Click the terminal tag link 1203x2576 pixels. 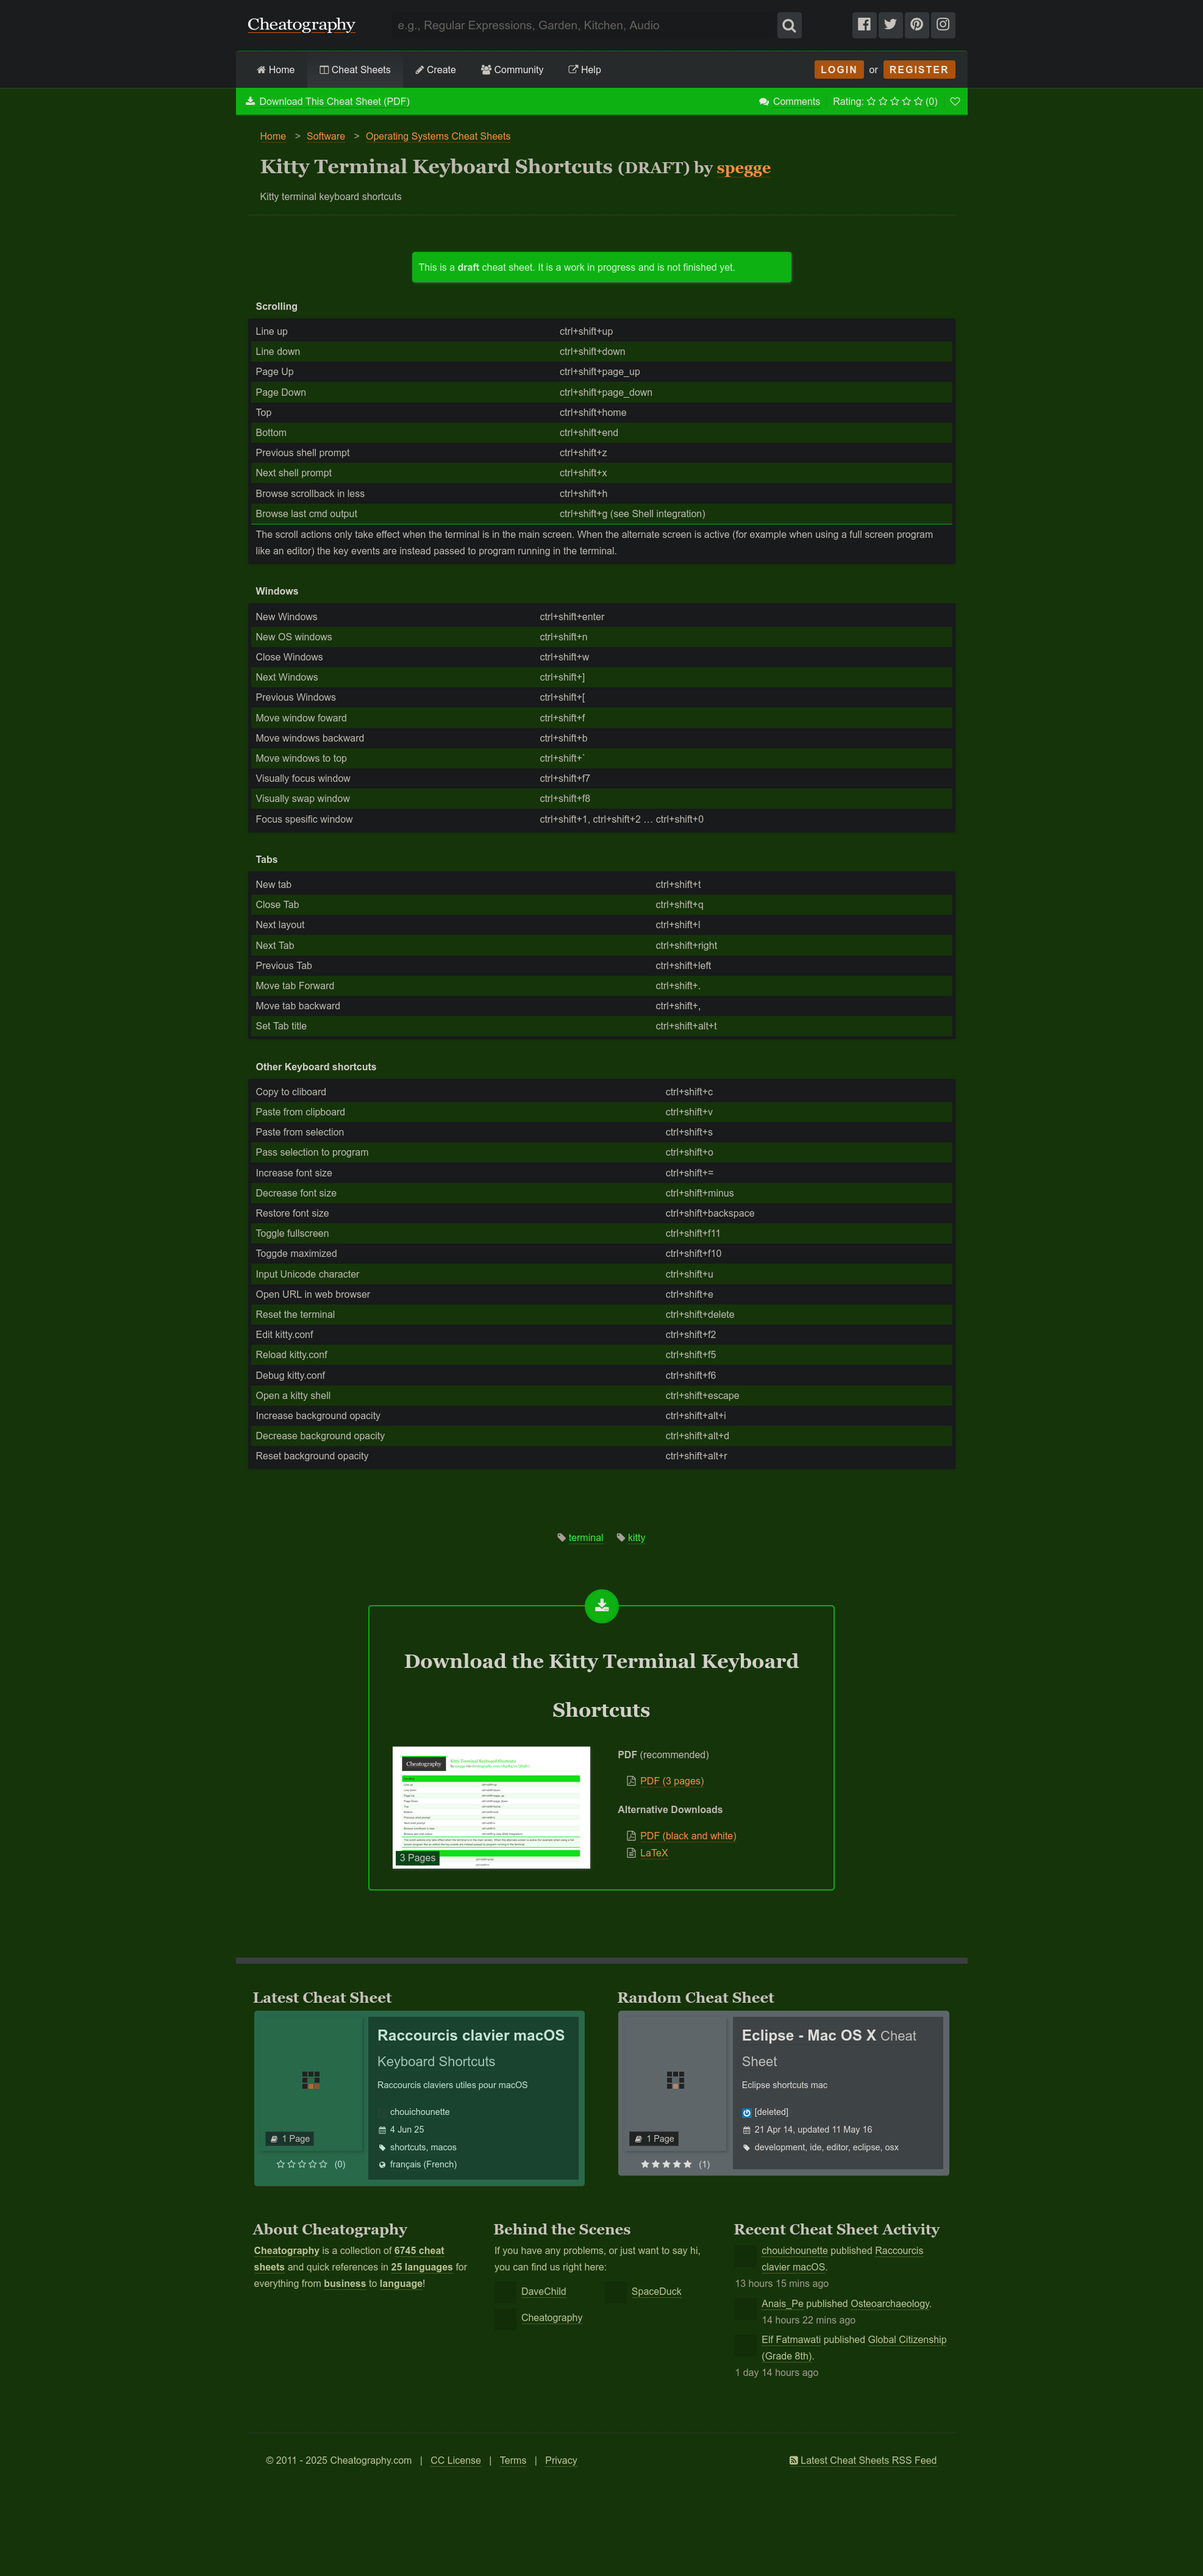586,1537
